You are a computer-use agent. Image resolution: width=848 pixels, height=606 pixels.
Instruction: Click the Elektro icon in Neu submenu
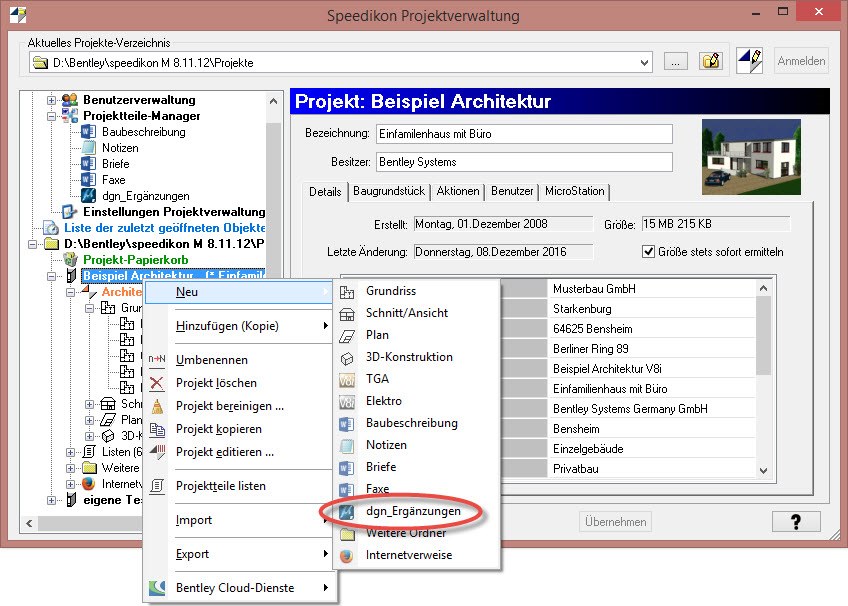pos(347,402)
